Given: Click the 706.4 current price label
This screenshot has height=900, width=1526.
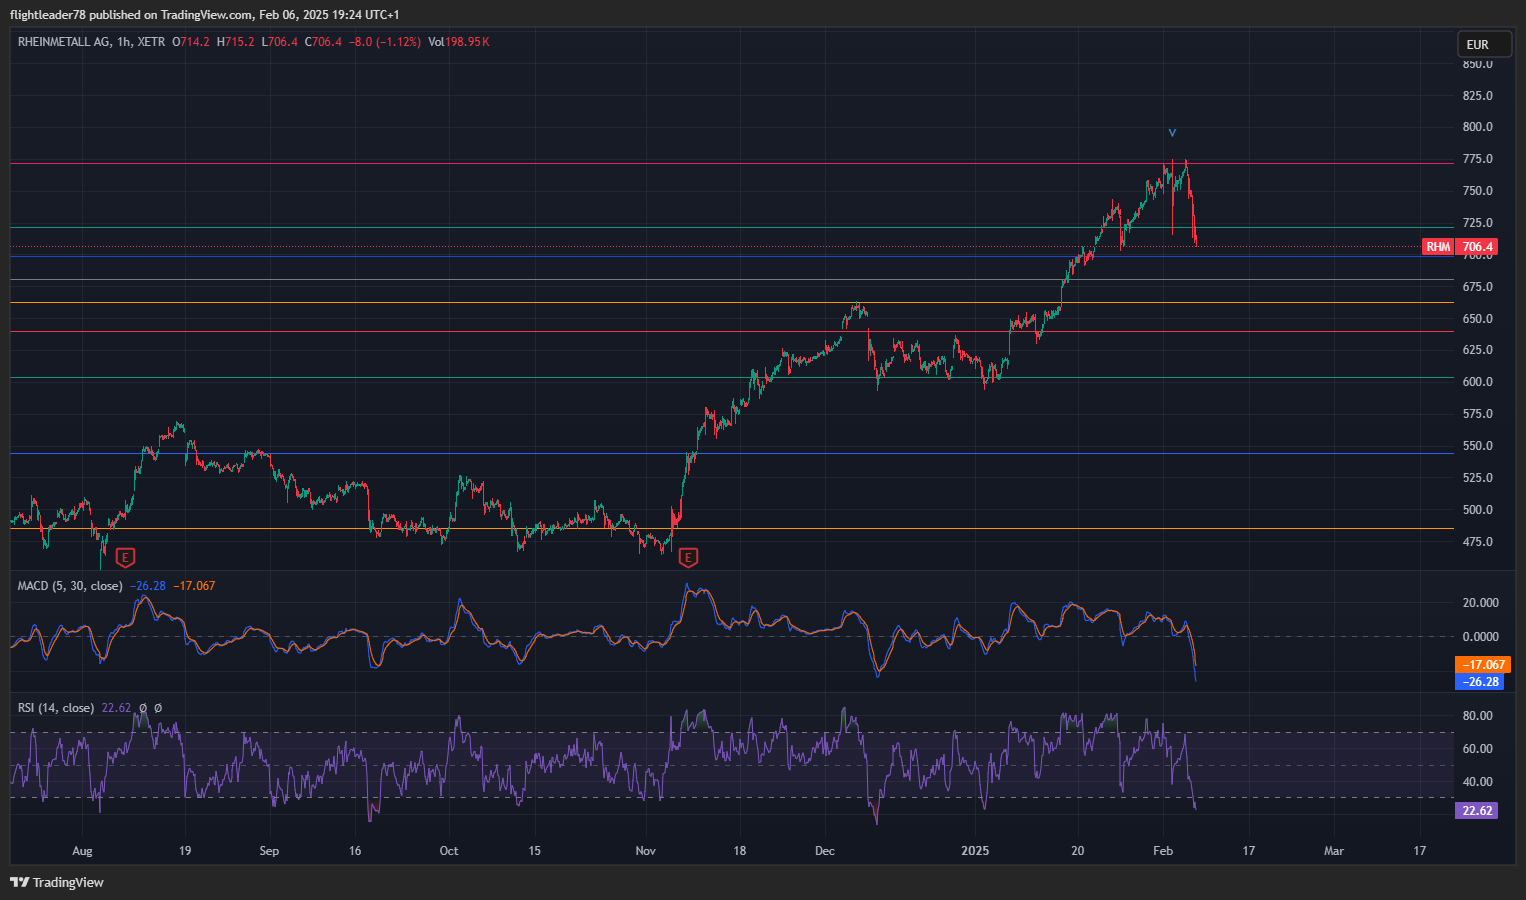Looking at the screenshot, I should pyautogui.click(x=1477, y=247).
